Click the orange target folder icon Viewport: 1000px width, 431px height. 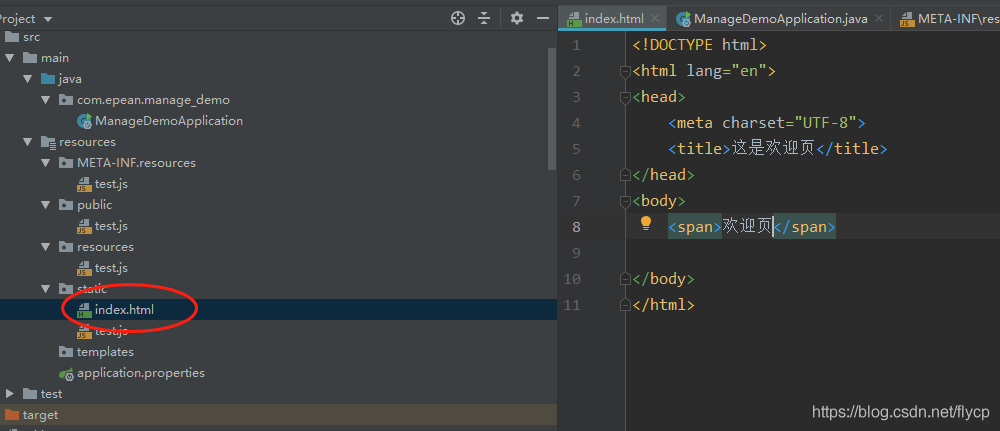12,415
